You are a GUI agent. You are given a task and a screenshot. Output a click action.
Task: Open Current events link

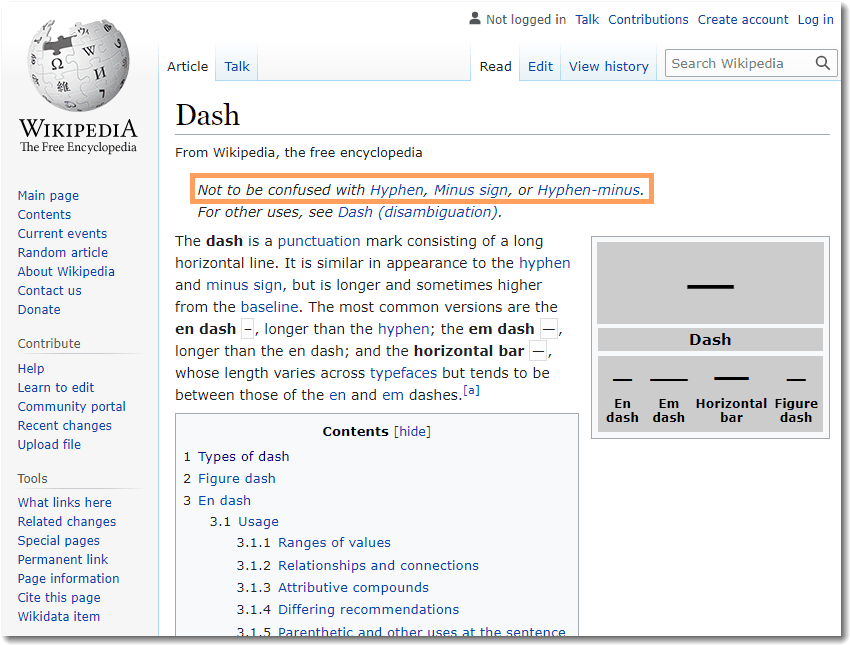[x=62, y=234]
